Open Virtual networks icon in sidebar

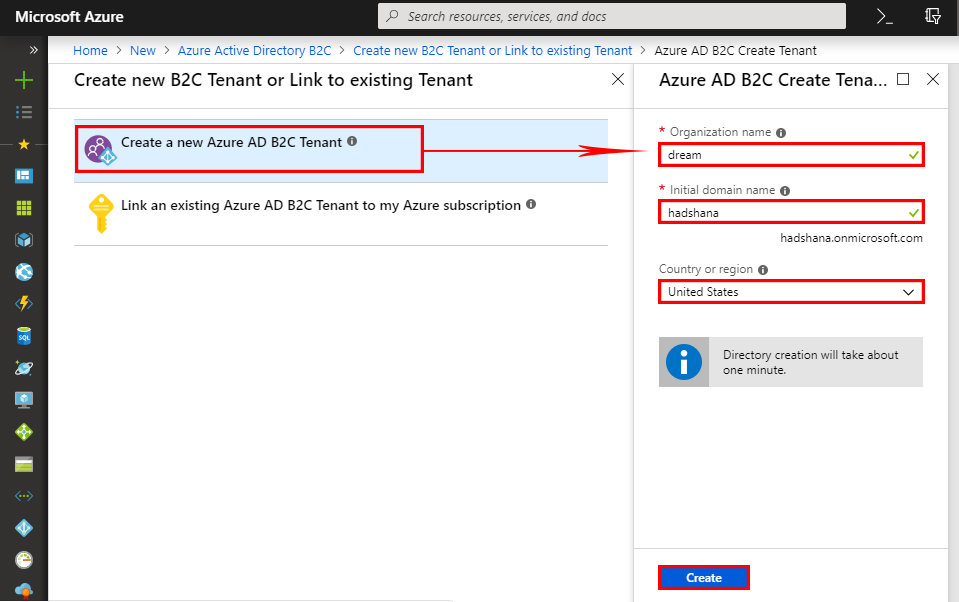(x=24, y=496)
